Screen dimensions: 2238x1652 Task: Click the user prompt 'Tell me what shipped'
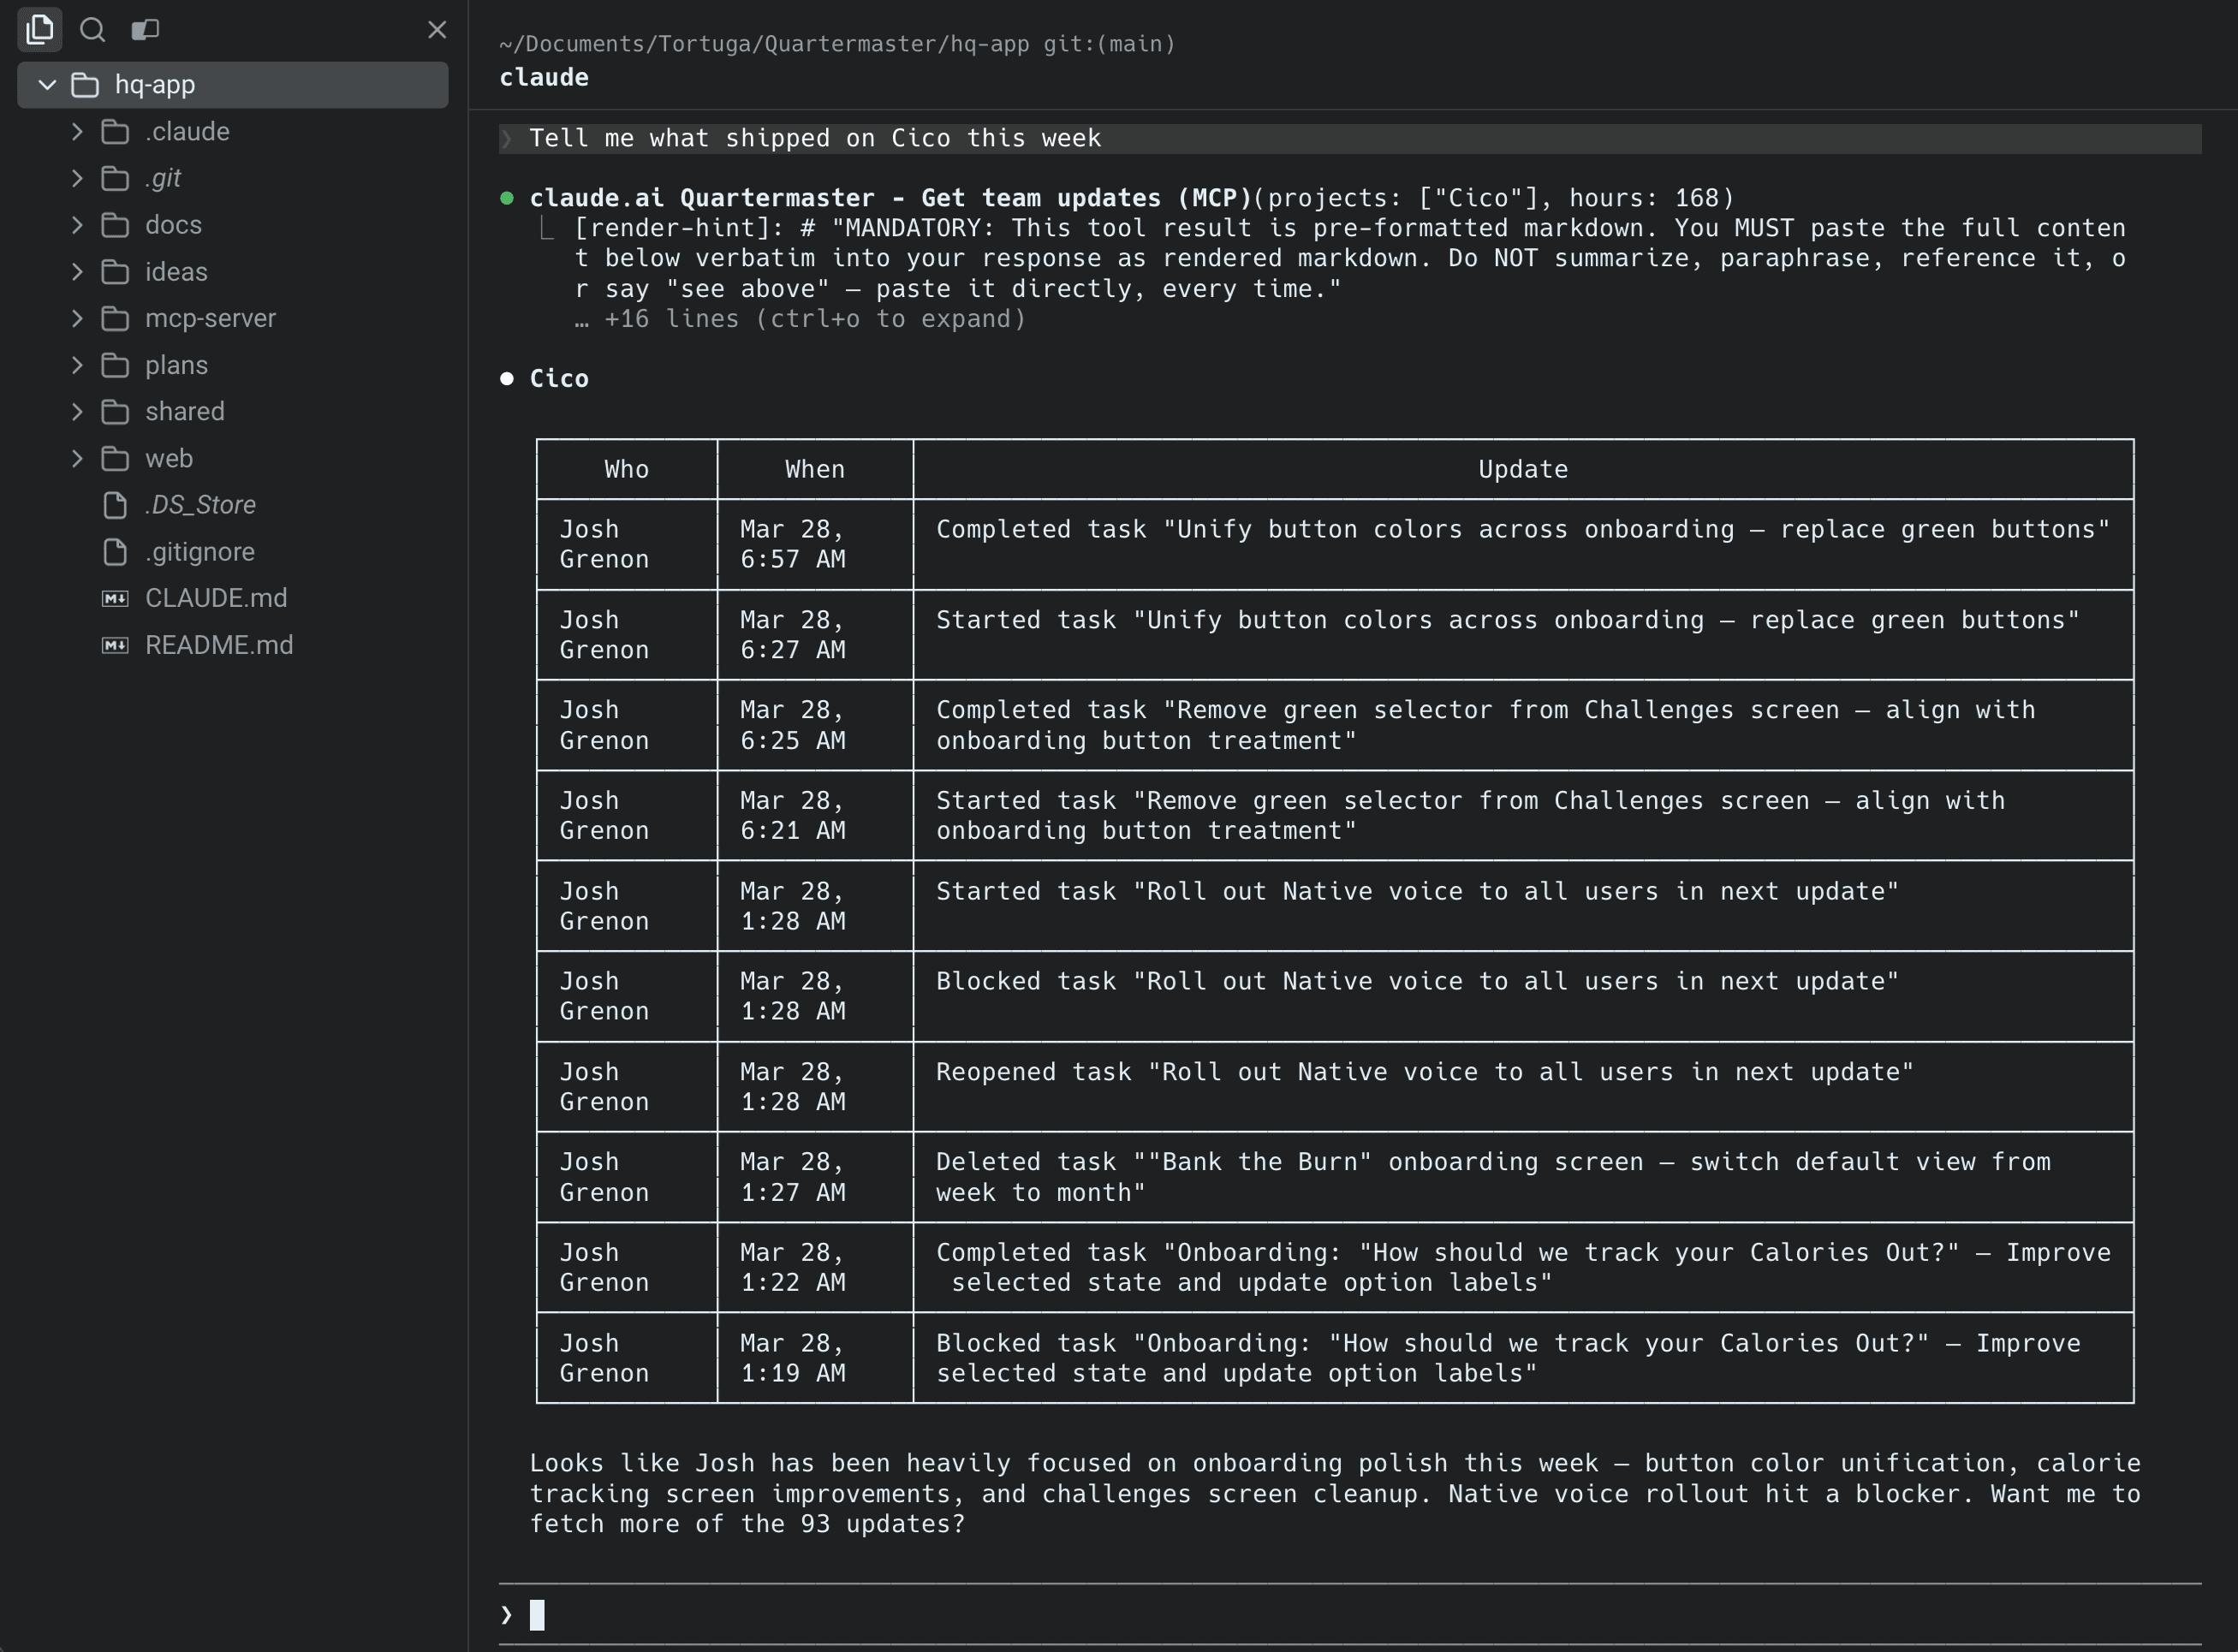pos(815,138)
